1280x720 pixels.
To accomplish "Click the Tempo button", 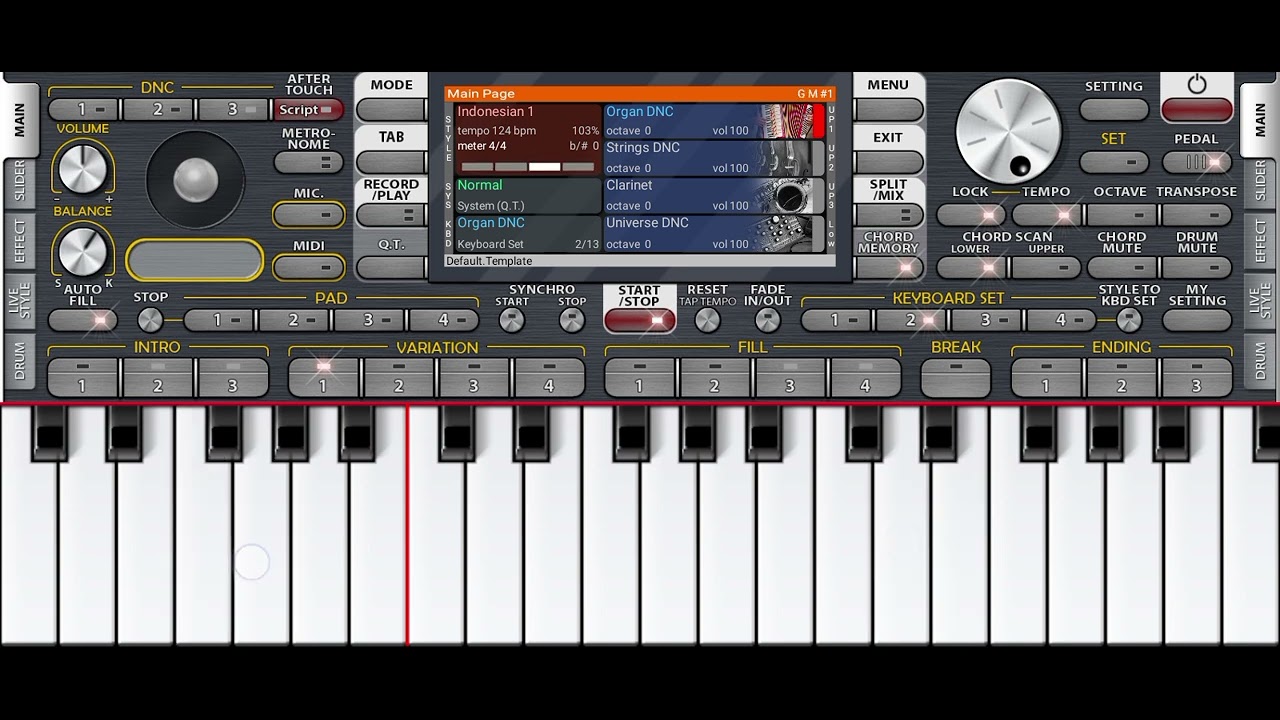I will coord(1046,215).
